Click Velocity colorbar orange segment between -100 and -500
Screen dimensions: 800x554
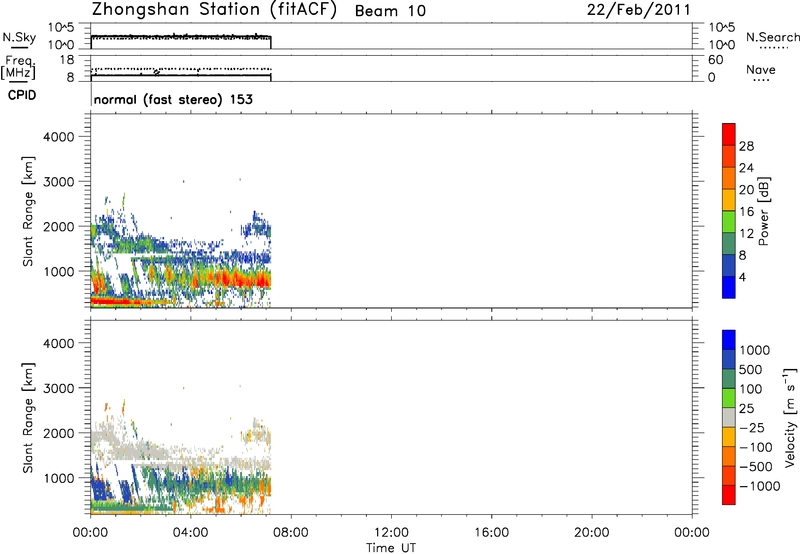729,456
